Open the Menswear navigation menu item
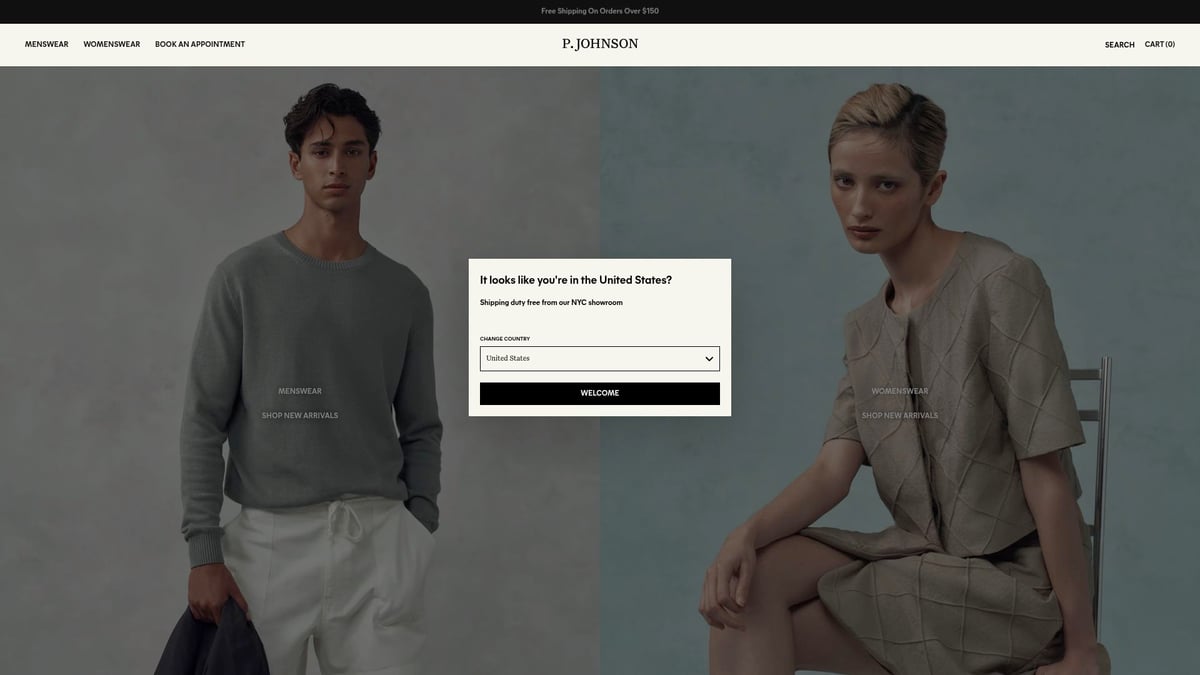The height and width of the screenshot is (675, 1200). [x=47, y=45]
